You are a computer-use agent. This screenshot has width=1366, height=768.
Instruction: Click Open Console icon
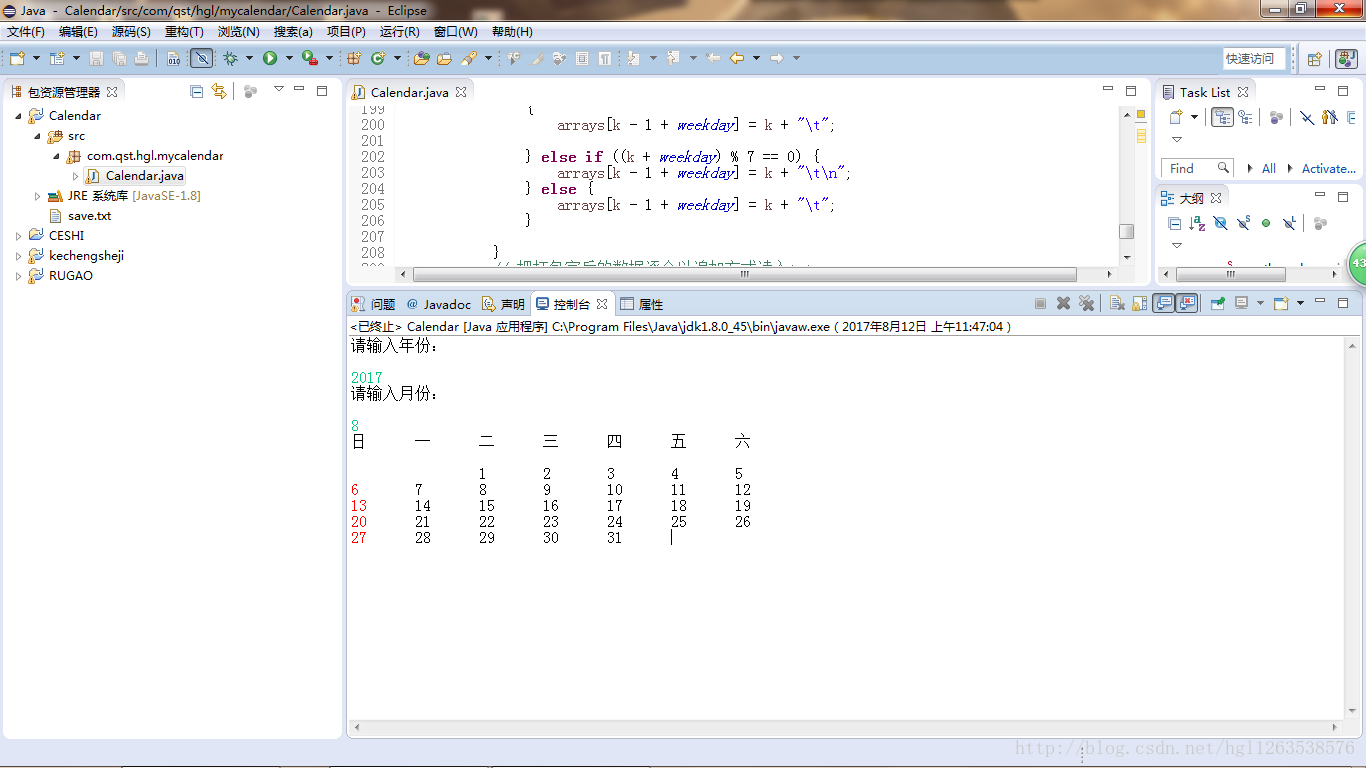click(x=1281, y=303)
